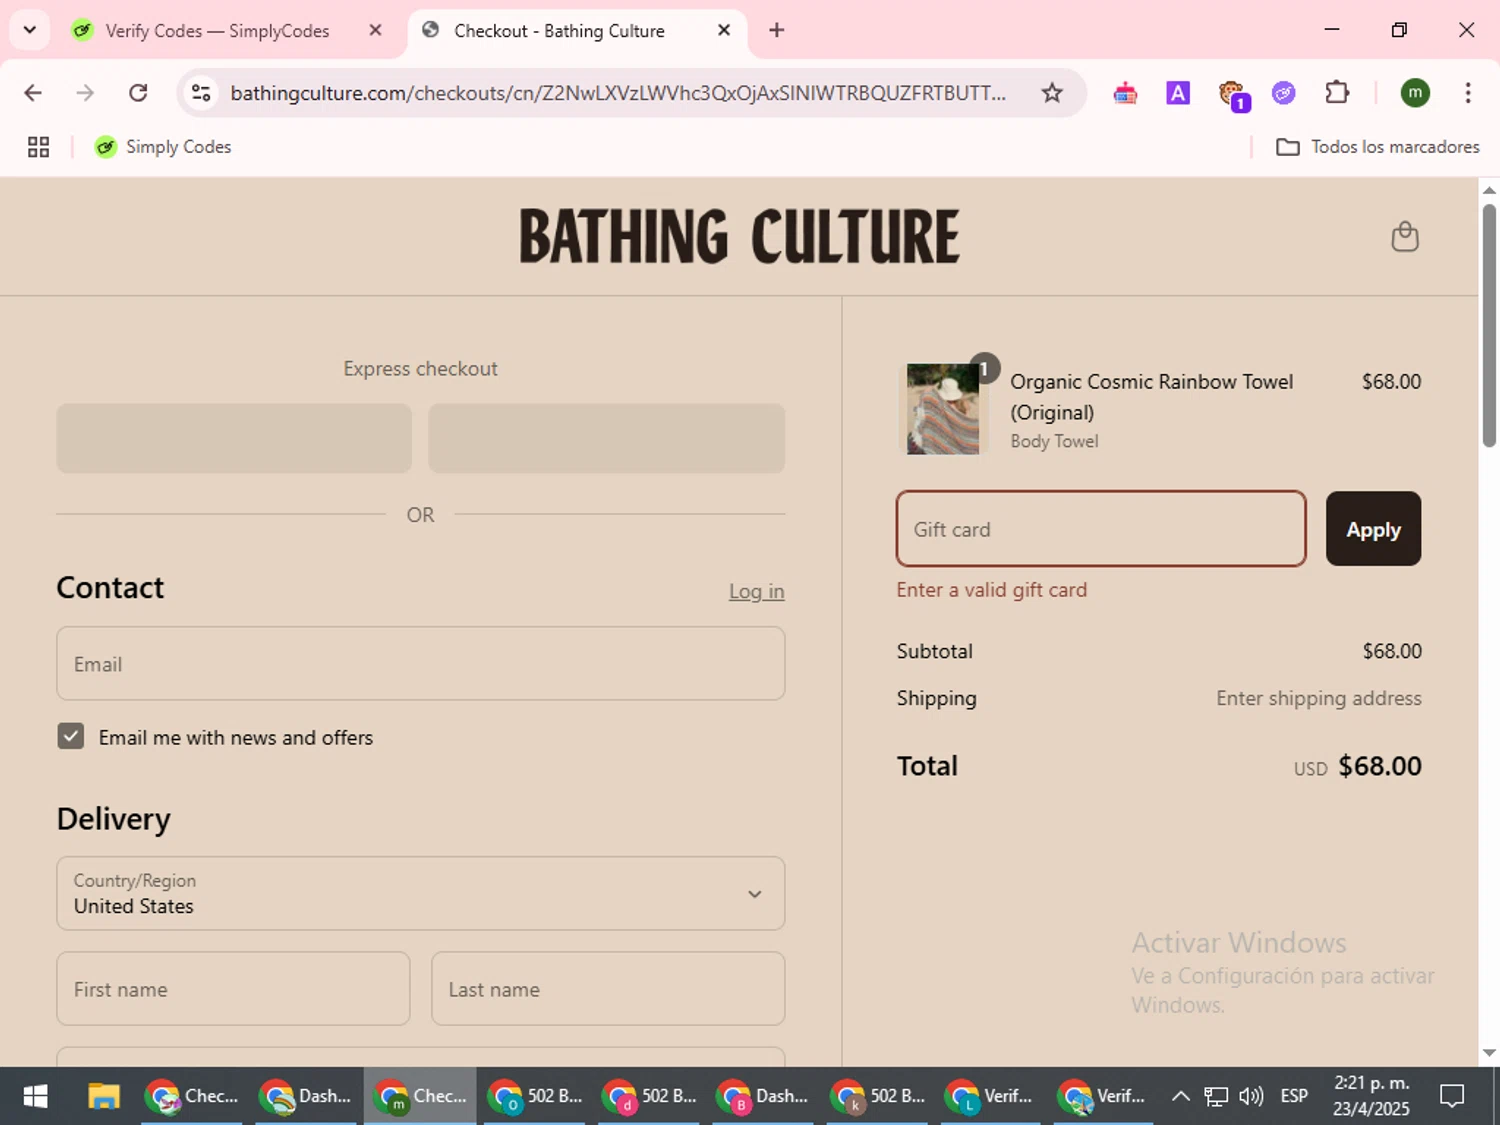Viewport: 1500px width, 1125px height.
Task: Focus the Email field
Action: [x=420, y=664]
